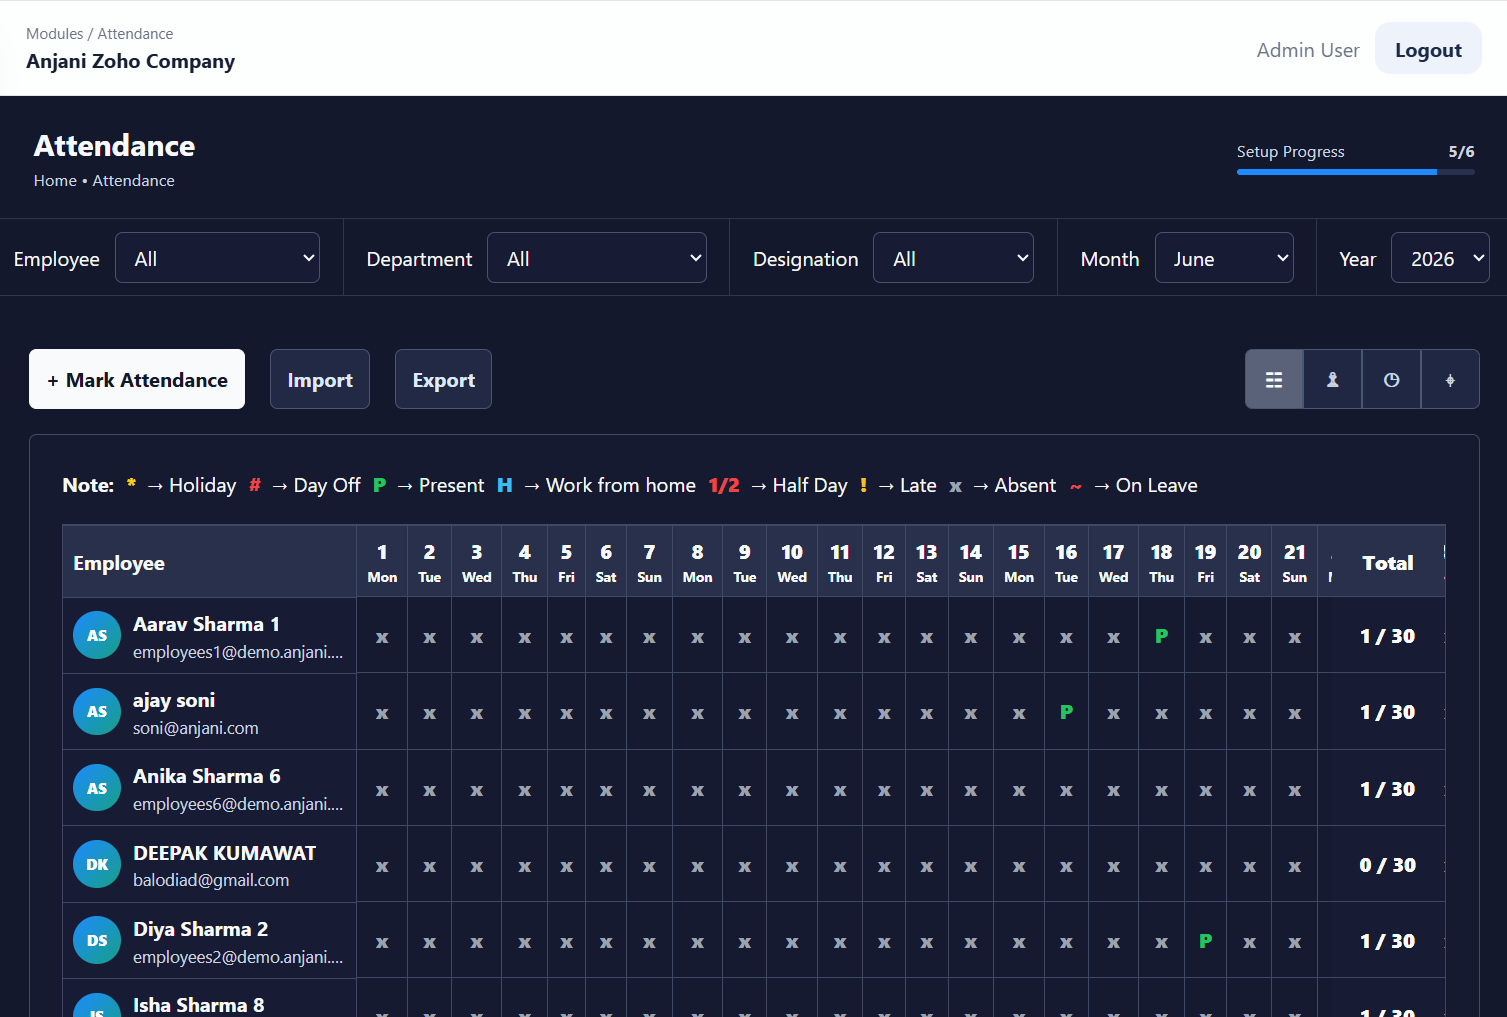Click the day 7 Sun column header
This screenshot has width=1507, height=1017.
pos(649,563)
